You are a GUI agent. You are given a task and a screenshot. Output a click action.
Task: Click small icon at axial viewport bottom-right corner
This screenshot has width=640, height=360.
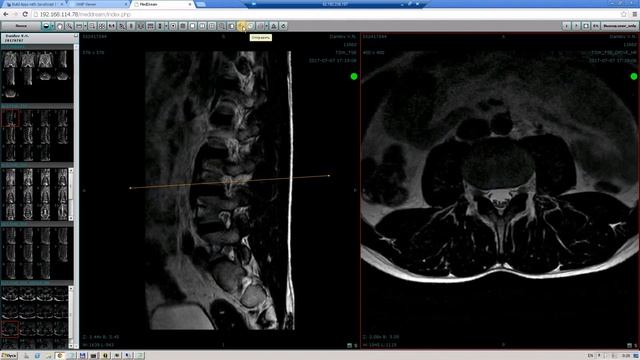pyautogui.click(x=629, y=345)
